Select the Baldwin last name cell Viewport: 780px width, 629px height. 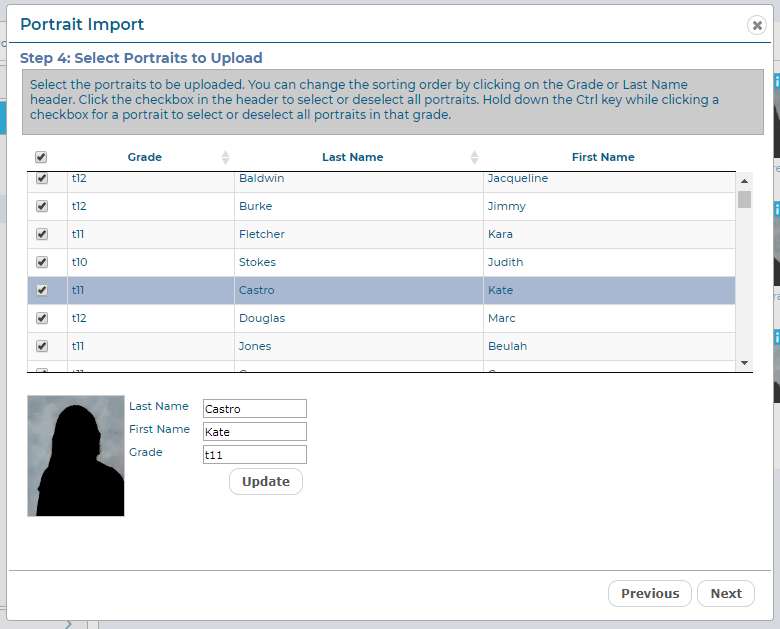[x=359, y=181]
